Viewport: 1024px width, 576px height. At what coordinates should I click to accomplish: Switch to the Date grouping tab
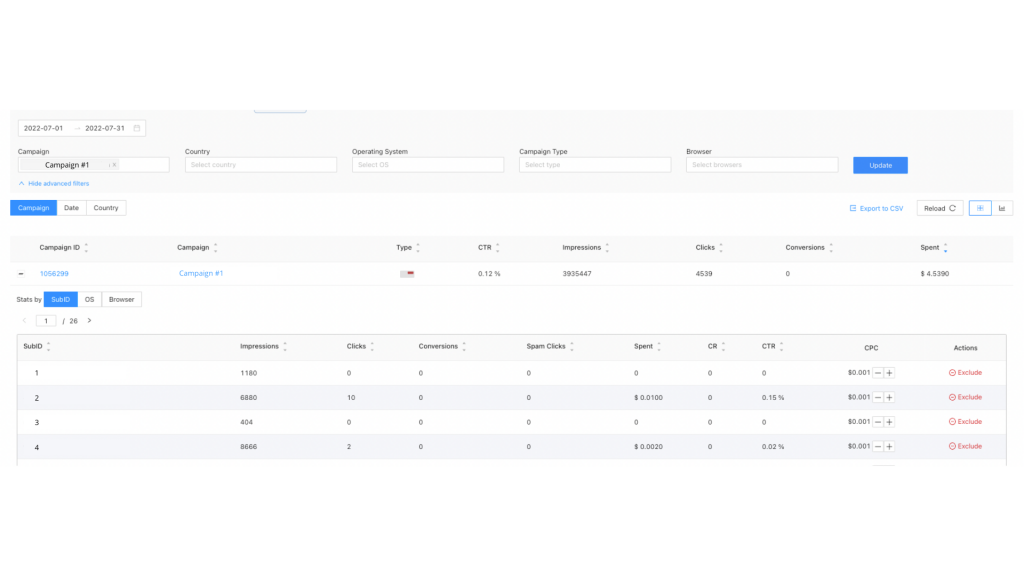click(71, 208)
